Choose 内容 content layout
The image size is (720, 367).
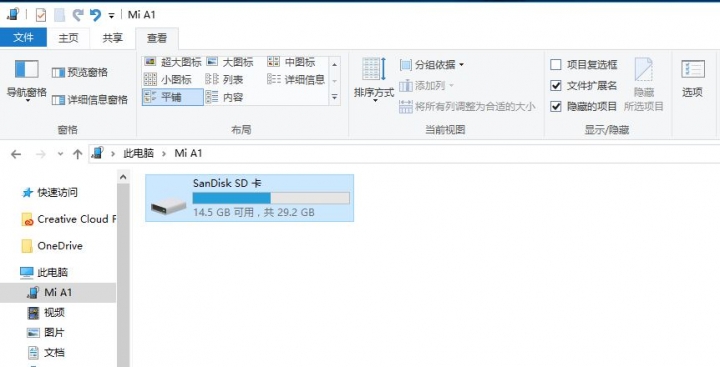tap(225, 97)
